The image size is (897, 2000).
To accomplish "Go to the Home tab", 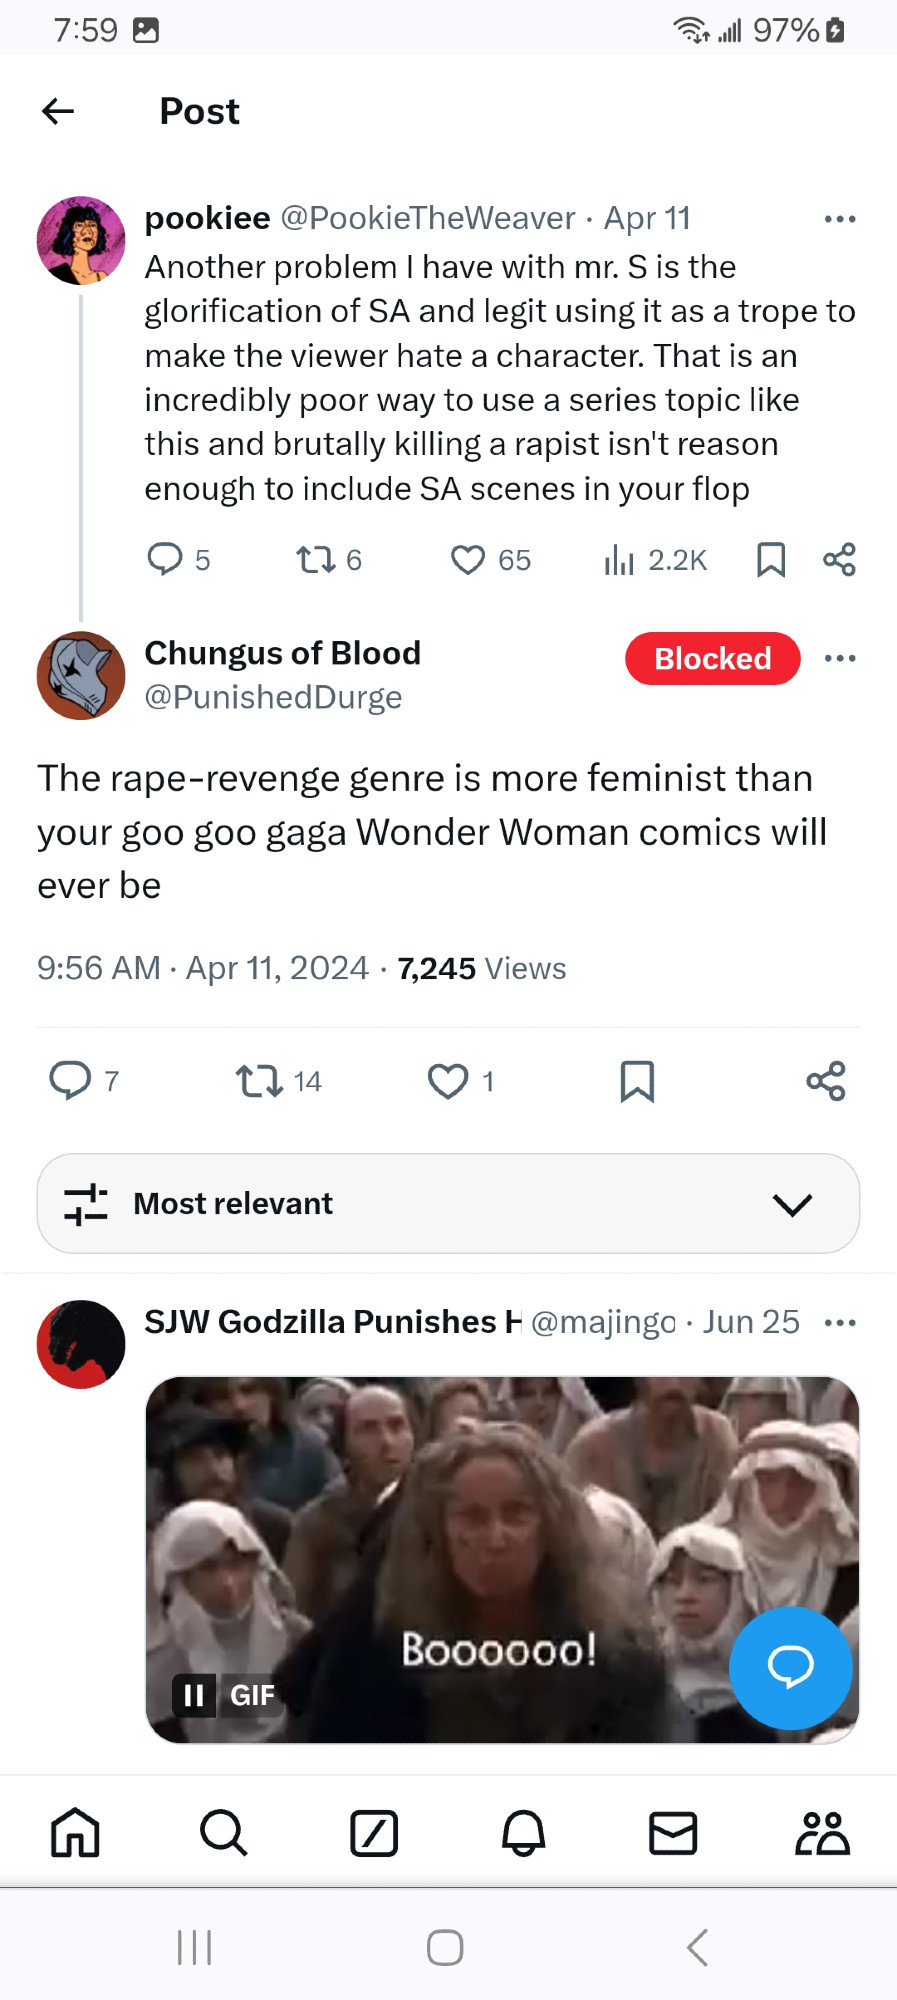I will [75, 1833].
